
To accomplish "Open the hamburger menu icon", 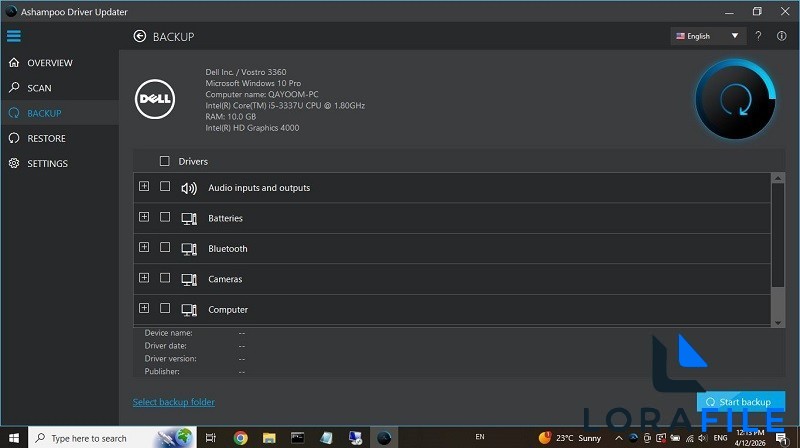I will pos(14,36).
